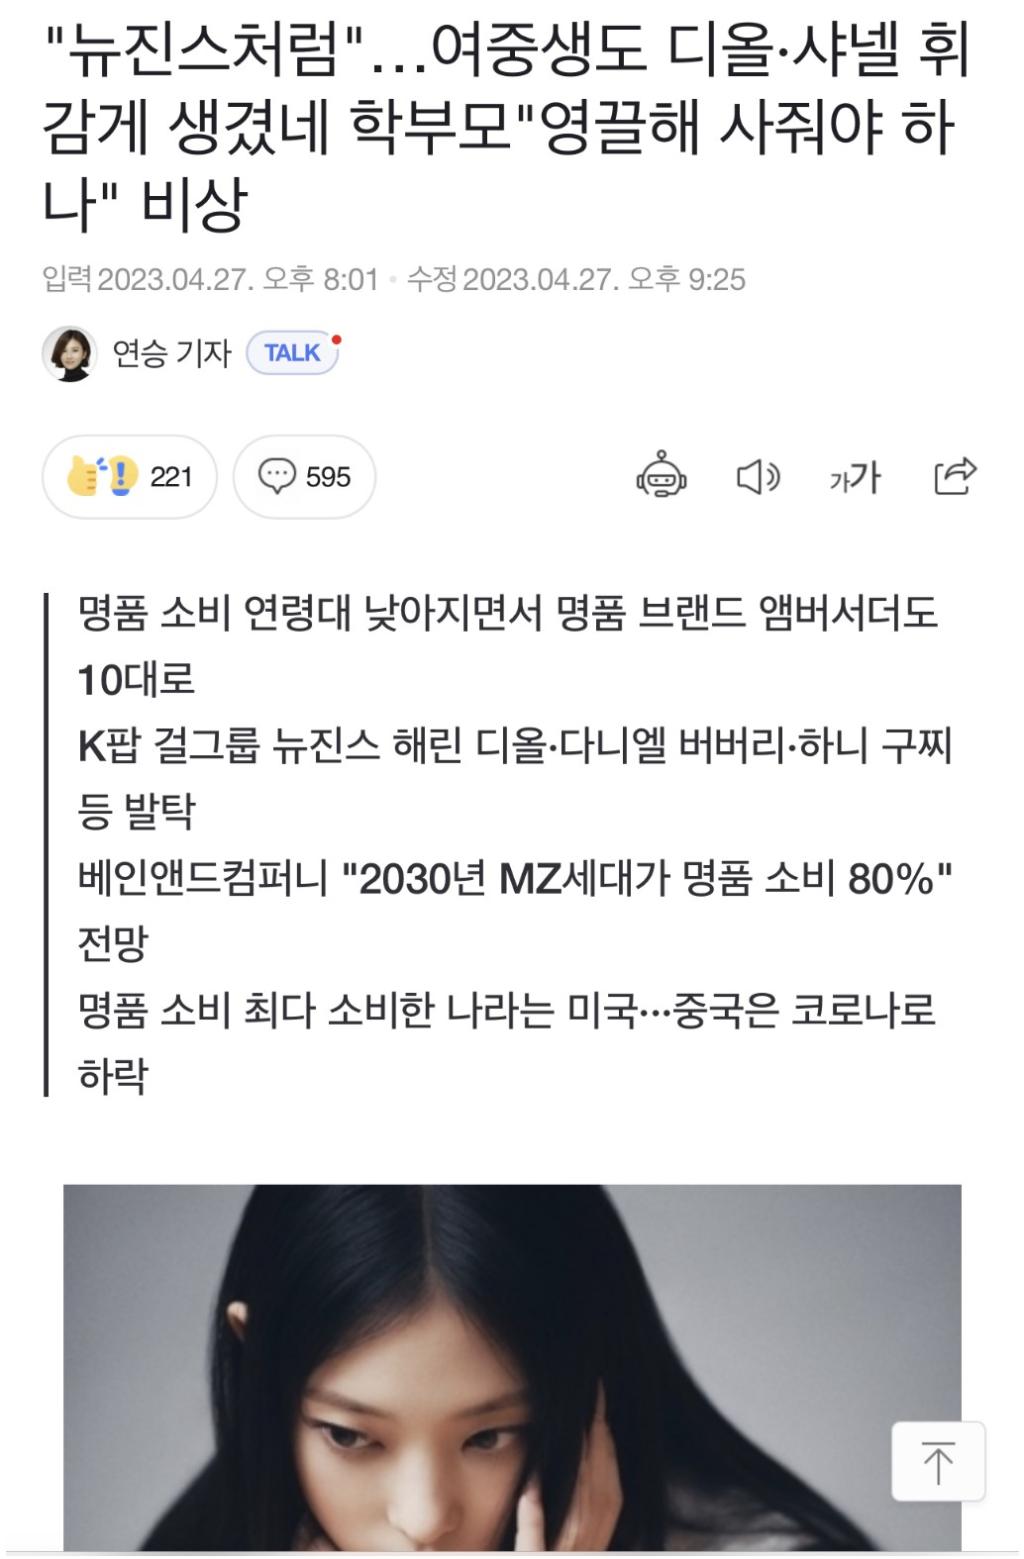
Task: Tap summary line about 베인앤드컴퍼니 2030년 MZ세대
Action: coord(515,910)
